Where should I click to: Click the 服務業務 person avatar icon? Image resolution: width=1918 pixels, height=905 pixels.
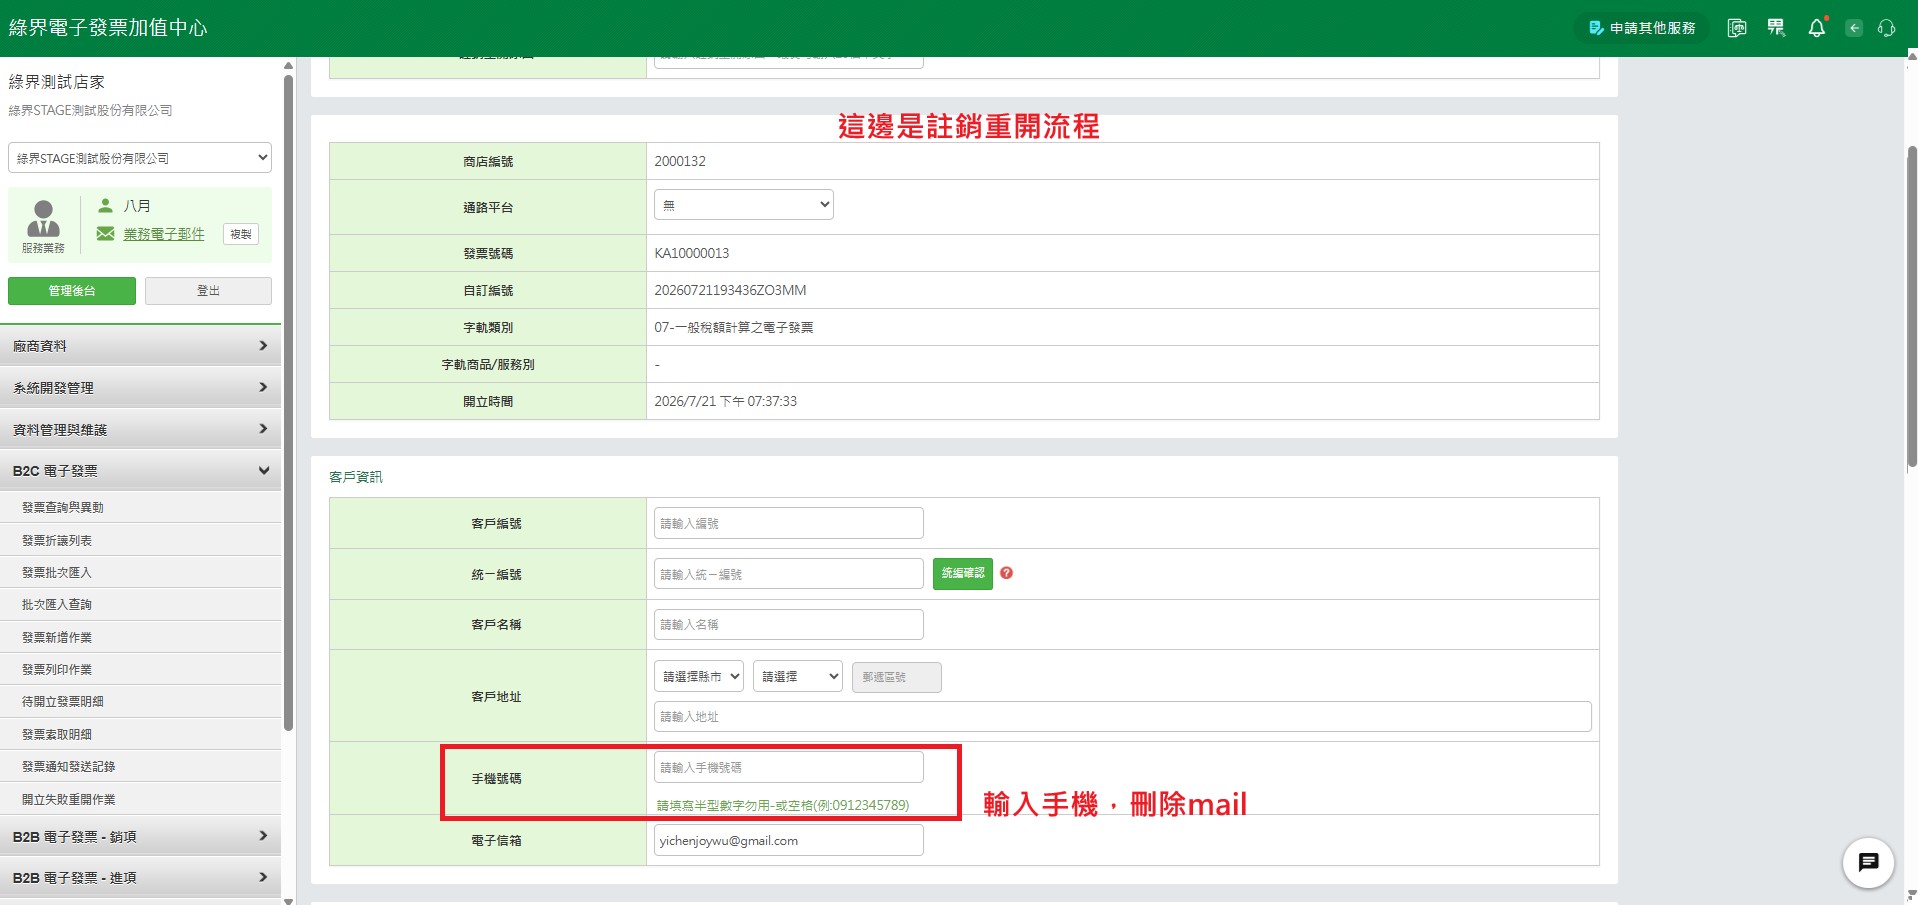coord(43,219)
